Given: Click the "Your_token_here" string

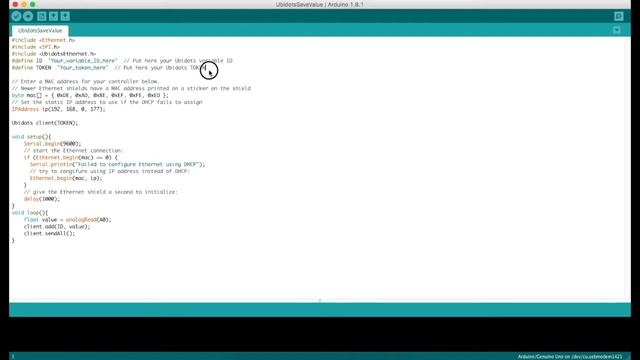Looking at the screenshot, I should 83,68.
